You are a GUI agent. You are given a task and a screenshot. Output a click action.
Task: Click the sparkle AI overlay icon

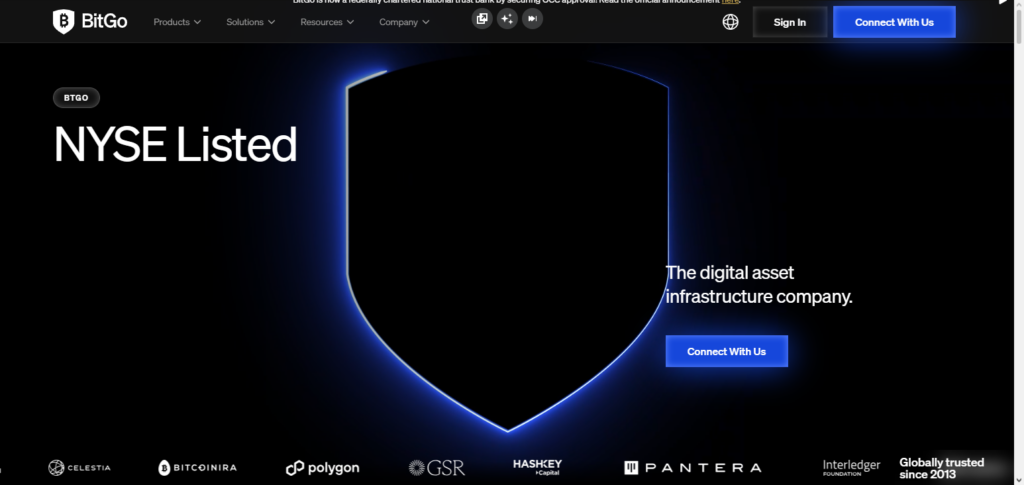(507, 19)
